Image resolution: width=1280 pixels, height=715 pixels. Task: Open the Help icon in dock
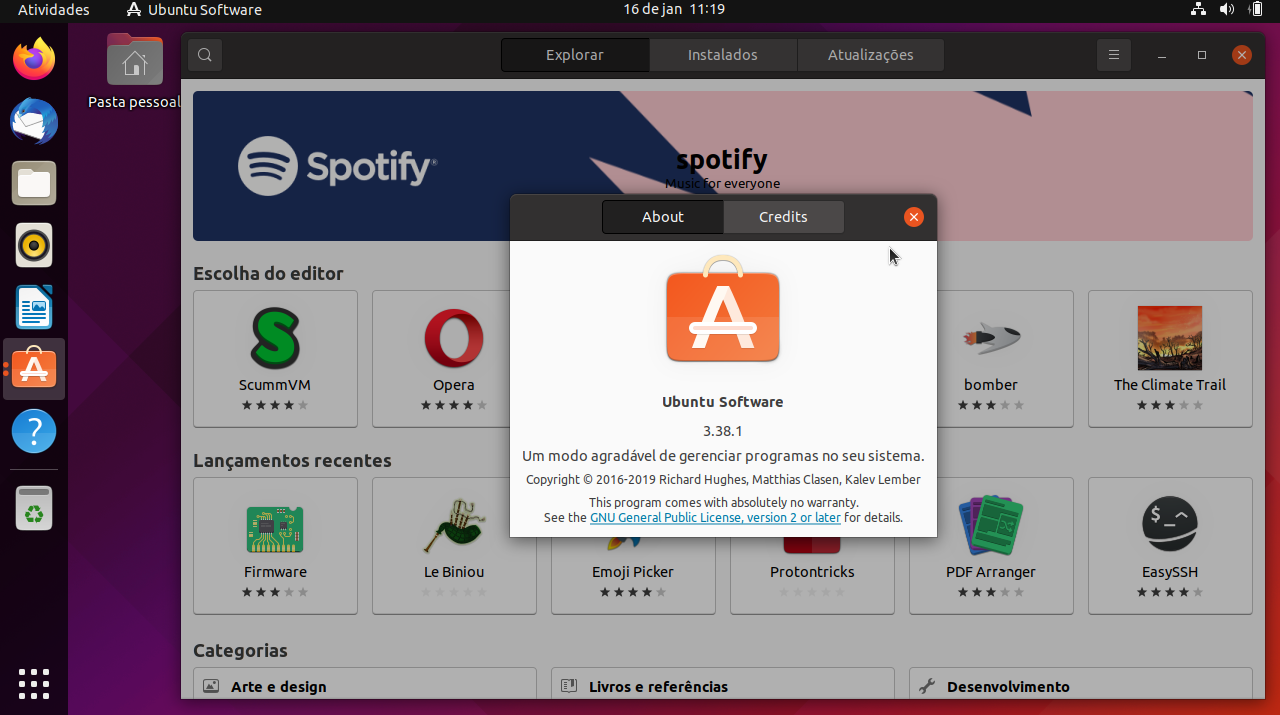pos(34,431)
